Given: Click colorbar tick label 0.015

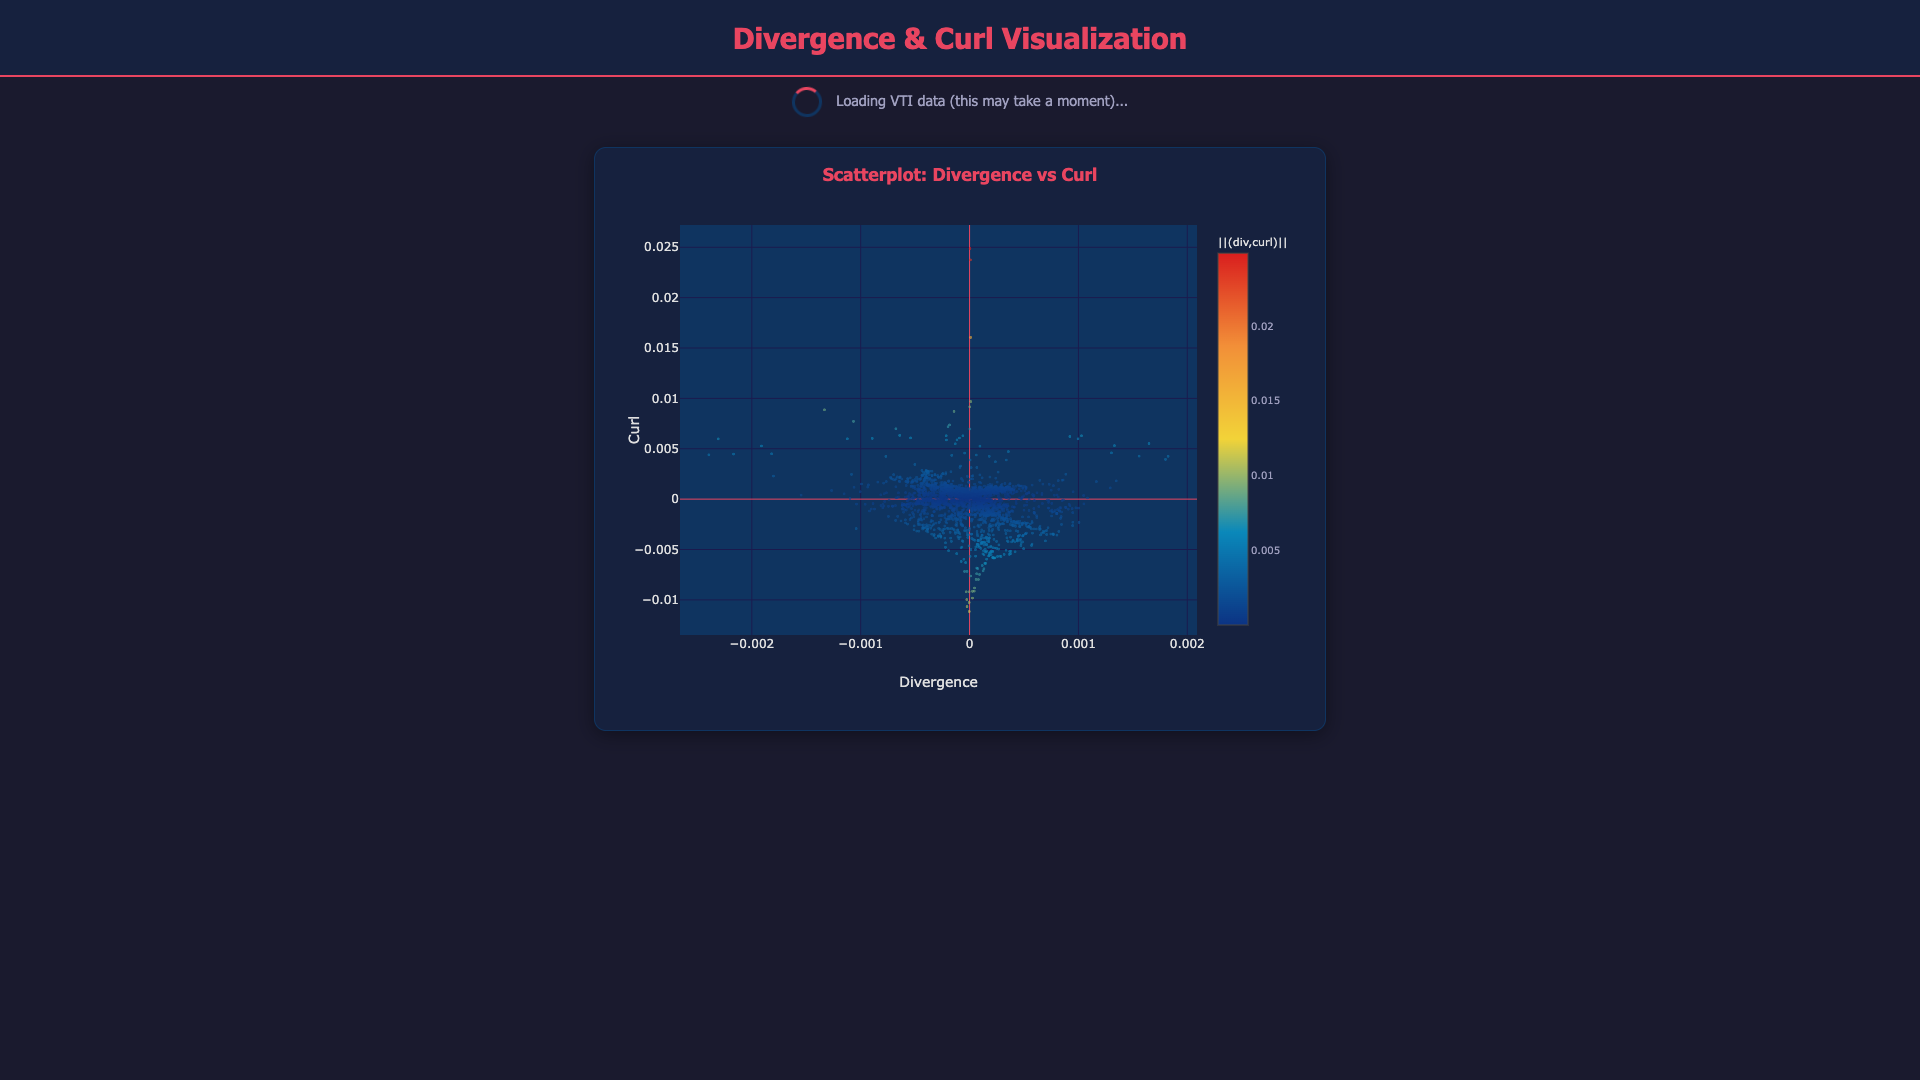Looking at the screenshot, I should (x=1265, y=401).
